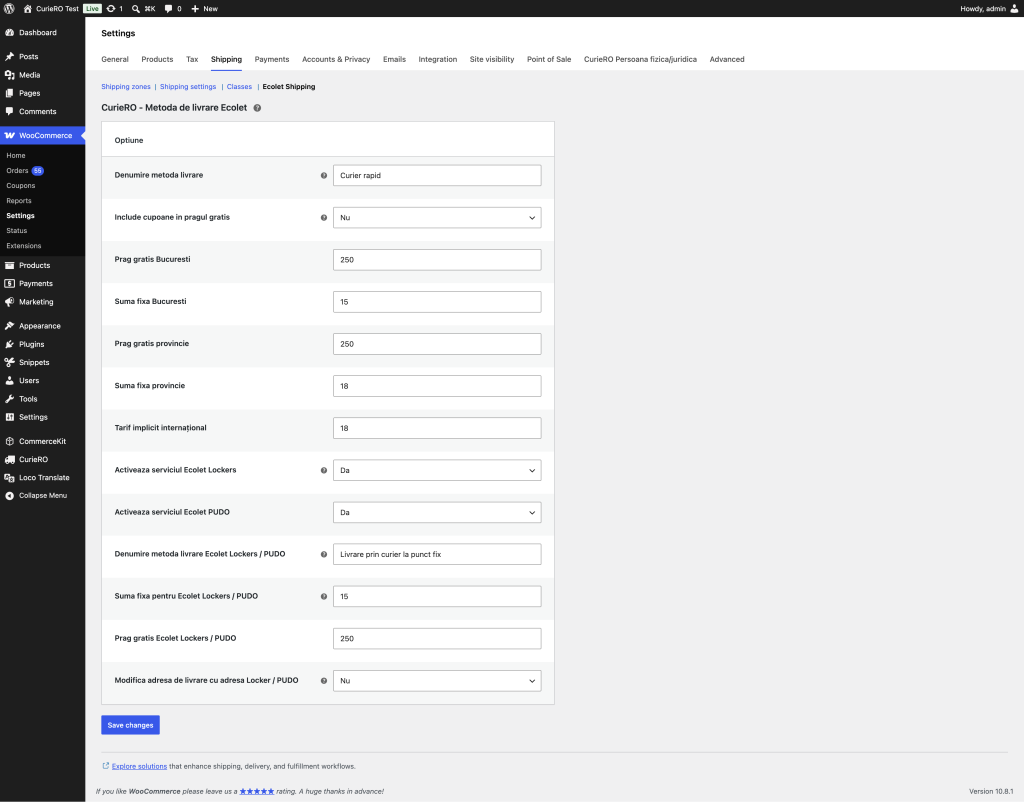
Task: Open Activeaza serviciul Ecolet PUDO dropdown
Action: 437,512
